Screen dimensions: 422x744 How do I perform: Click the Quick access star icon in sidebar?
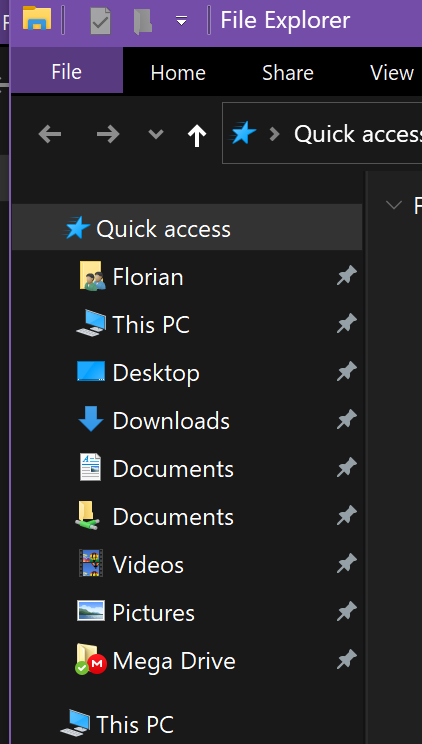point(77,228)
